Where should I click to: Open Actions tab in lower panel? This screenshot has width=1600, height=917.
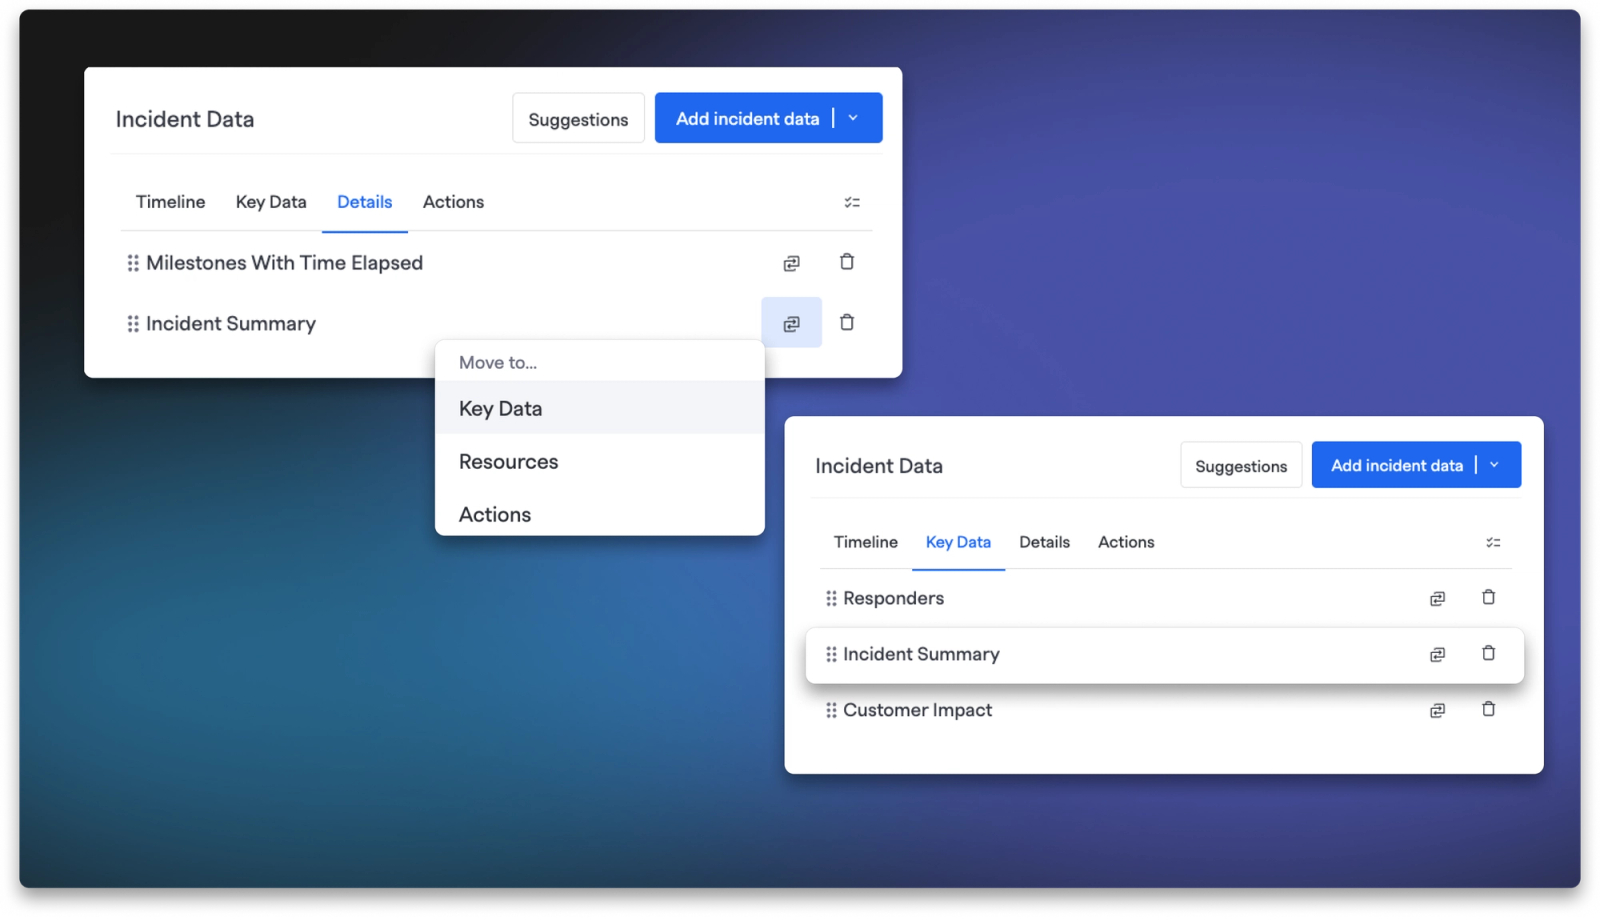click(x=1126, y=542)
